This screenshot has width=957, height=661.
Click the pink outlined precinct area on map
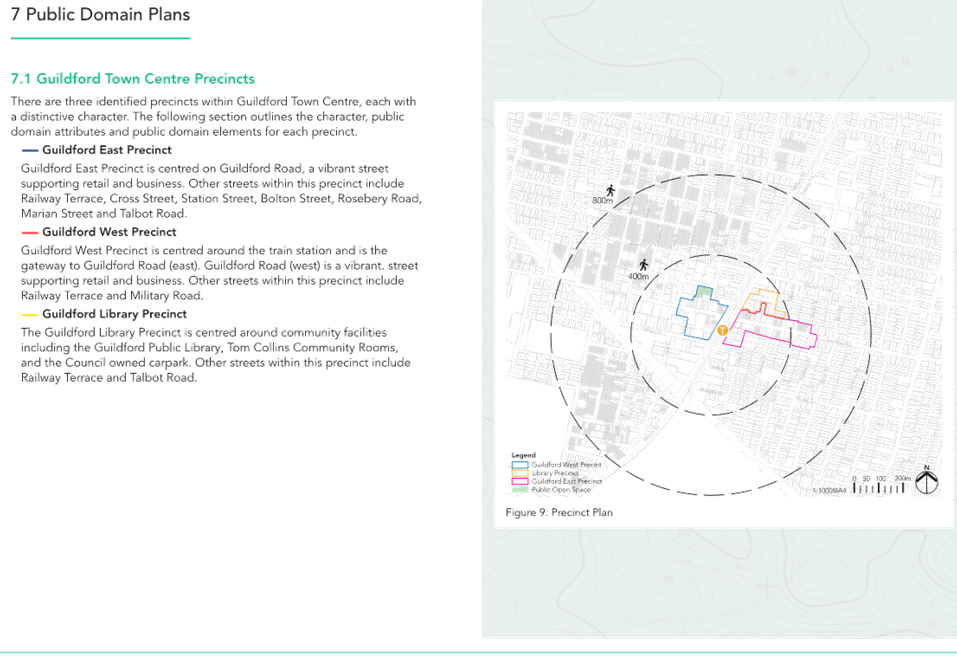[x=770, y=330]
